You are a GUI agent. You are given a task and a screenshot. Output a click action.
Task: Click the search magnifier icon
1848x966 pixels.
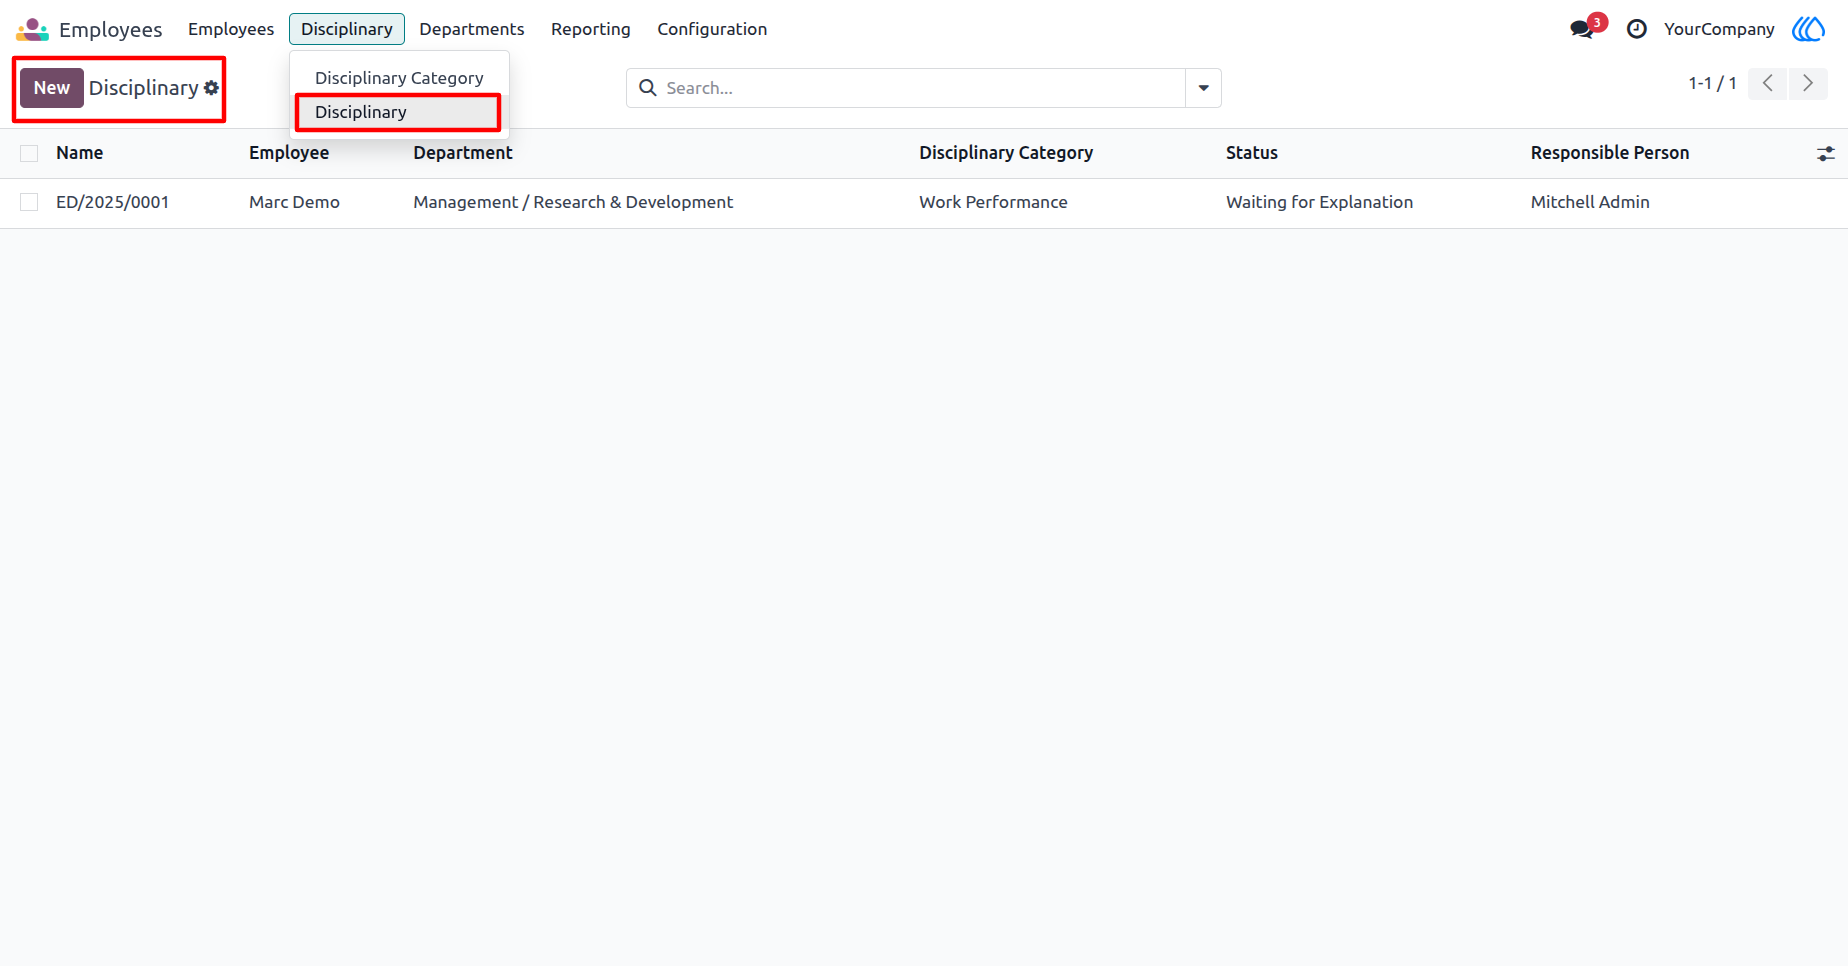coord(648,88)
